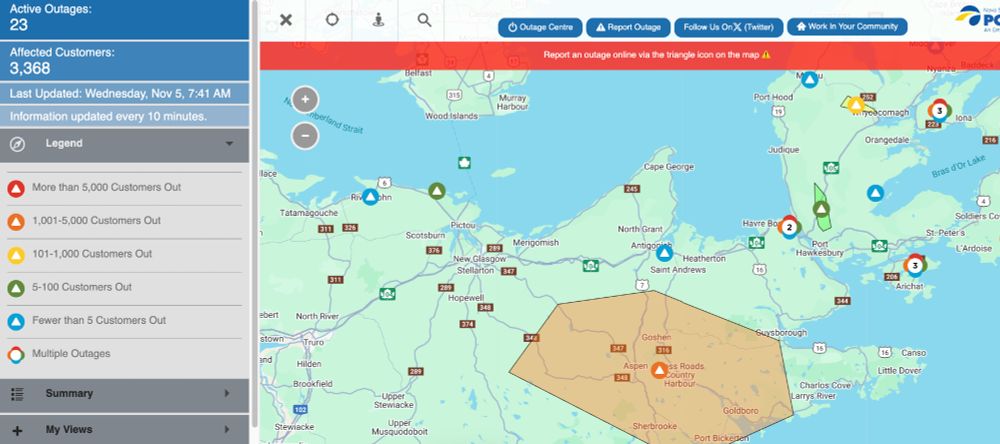Close the map toolbar with the X icon
This screenshot has width=1000, height=444.
coord(286,20)
